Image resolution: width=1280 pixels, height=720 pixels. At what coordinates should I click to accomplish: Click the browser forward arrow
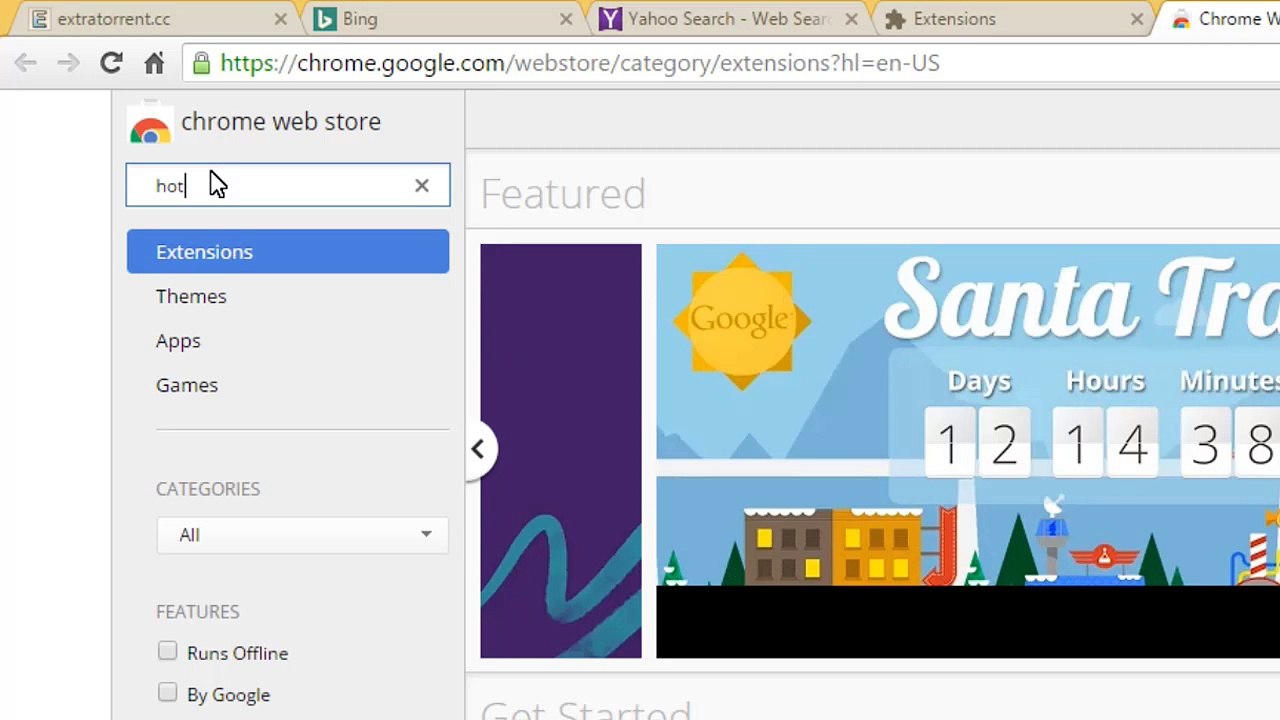click(x=68, y=63)
